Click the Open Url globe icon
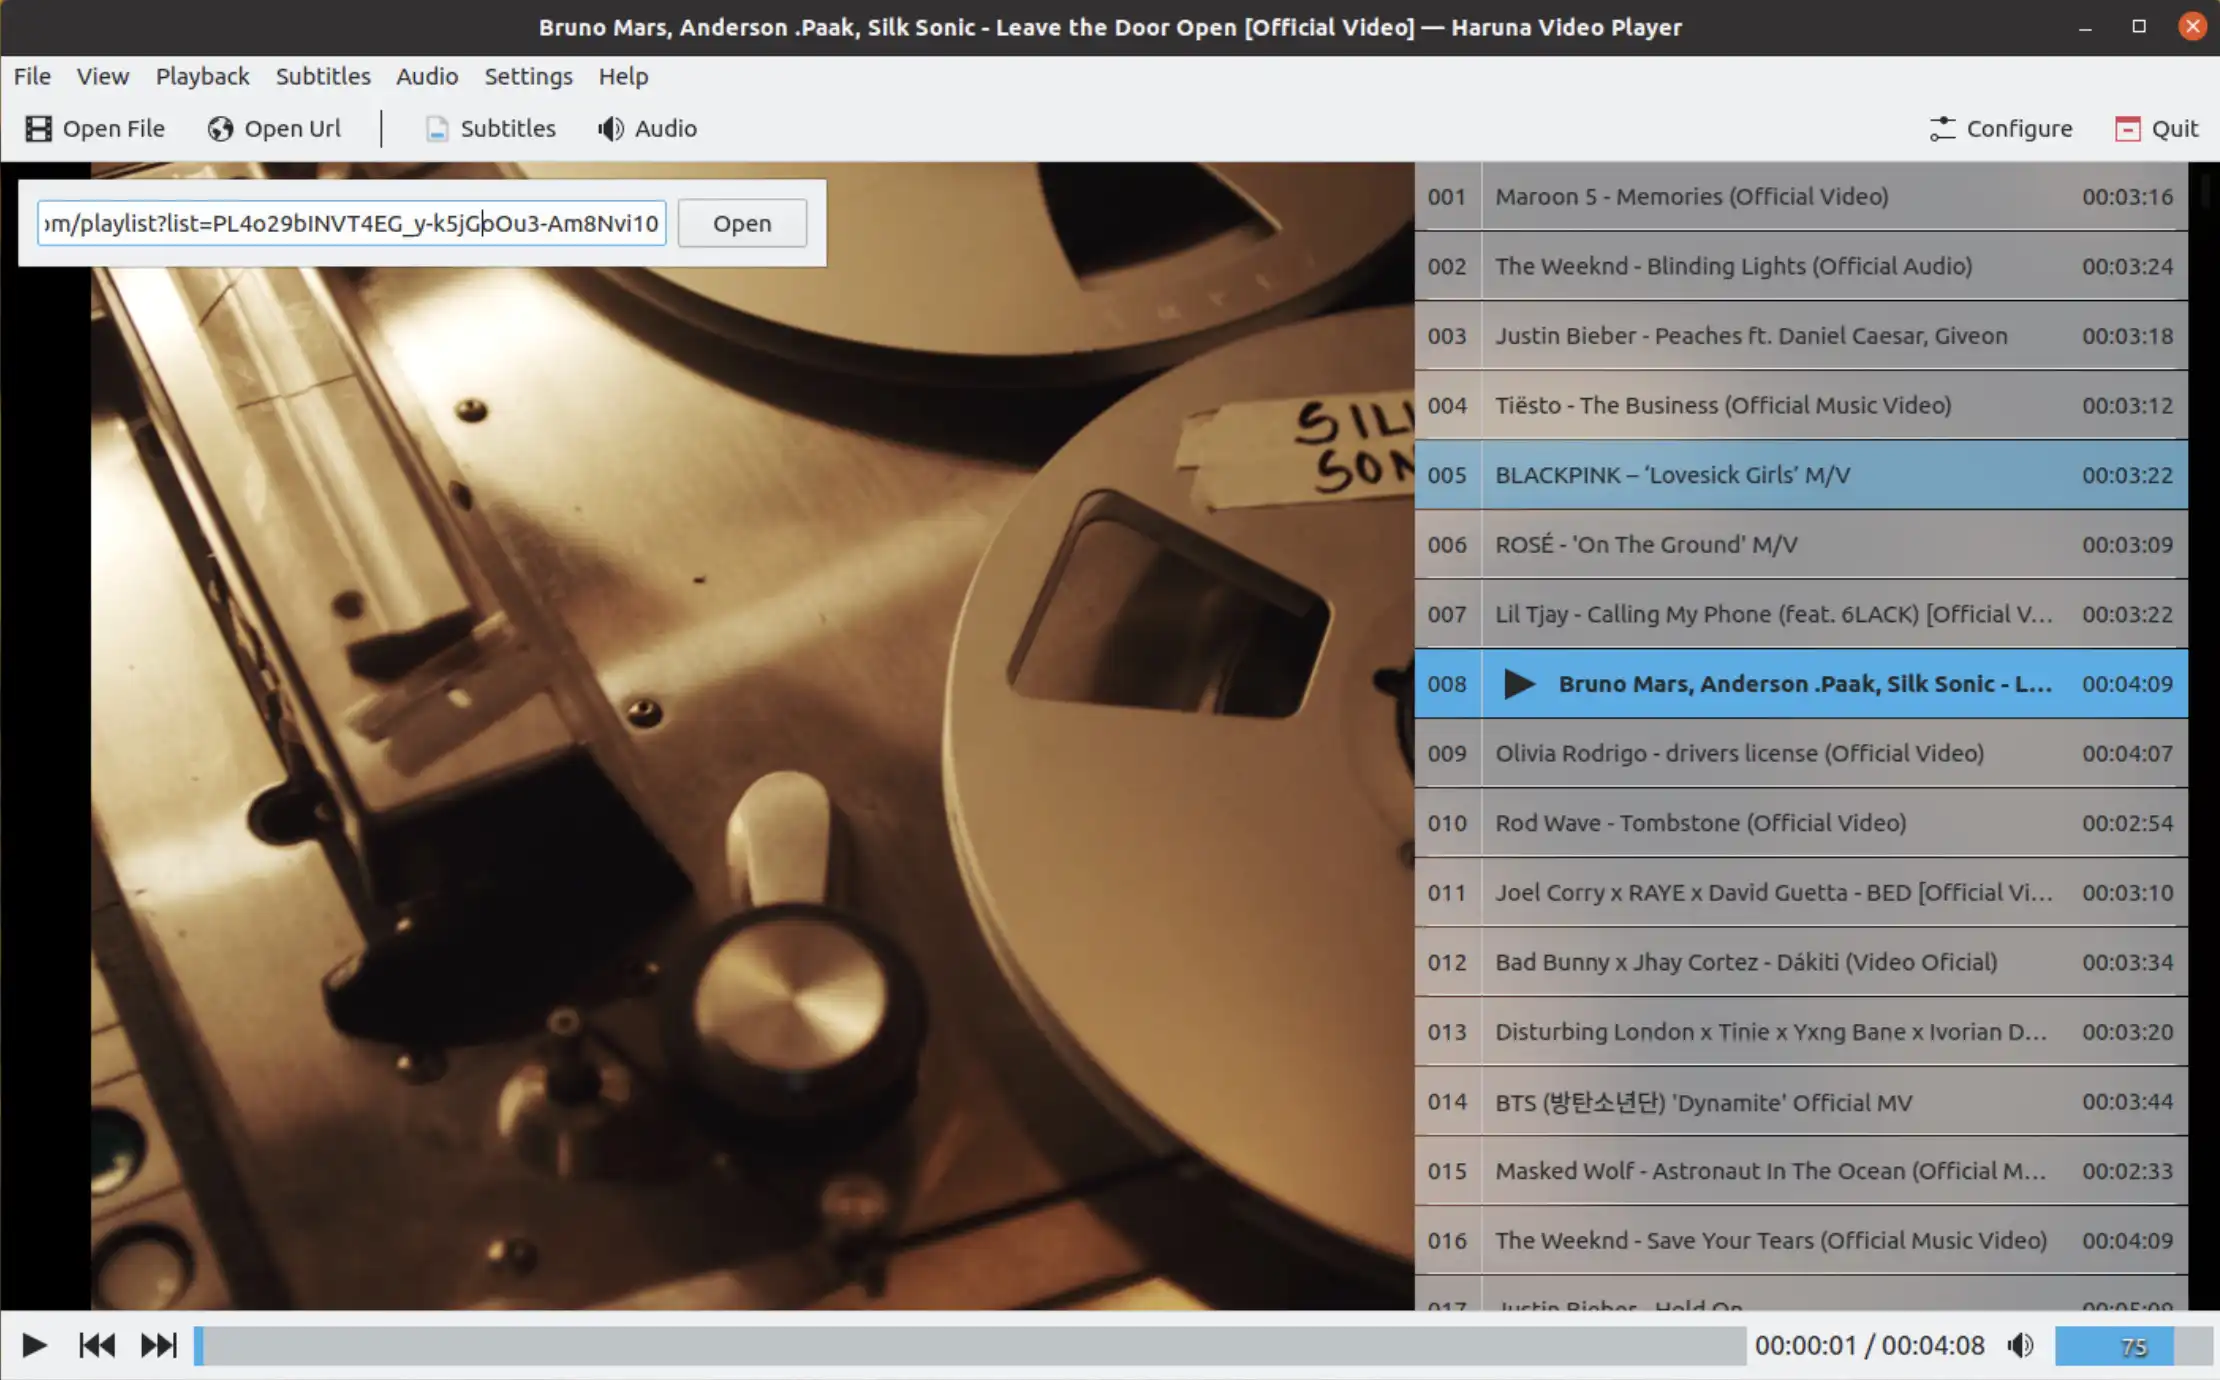Viewport: 2220px width, 1380px height. 220,129
